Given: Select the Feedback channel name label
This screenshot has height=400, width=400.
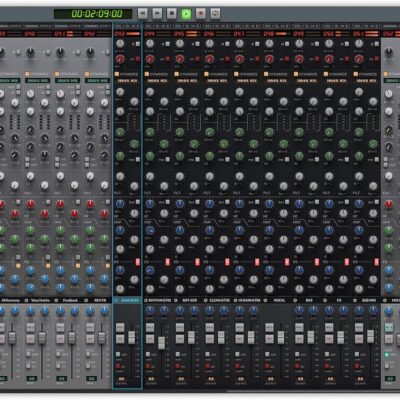Looking at the screenshot, I should (70, 300).
